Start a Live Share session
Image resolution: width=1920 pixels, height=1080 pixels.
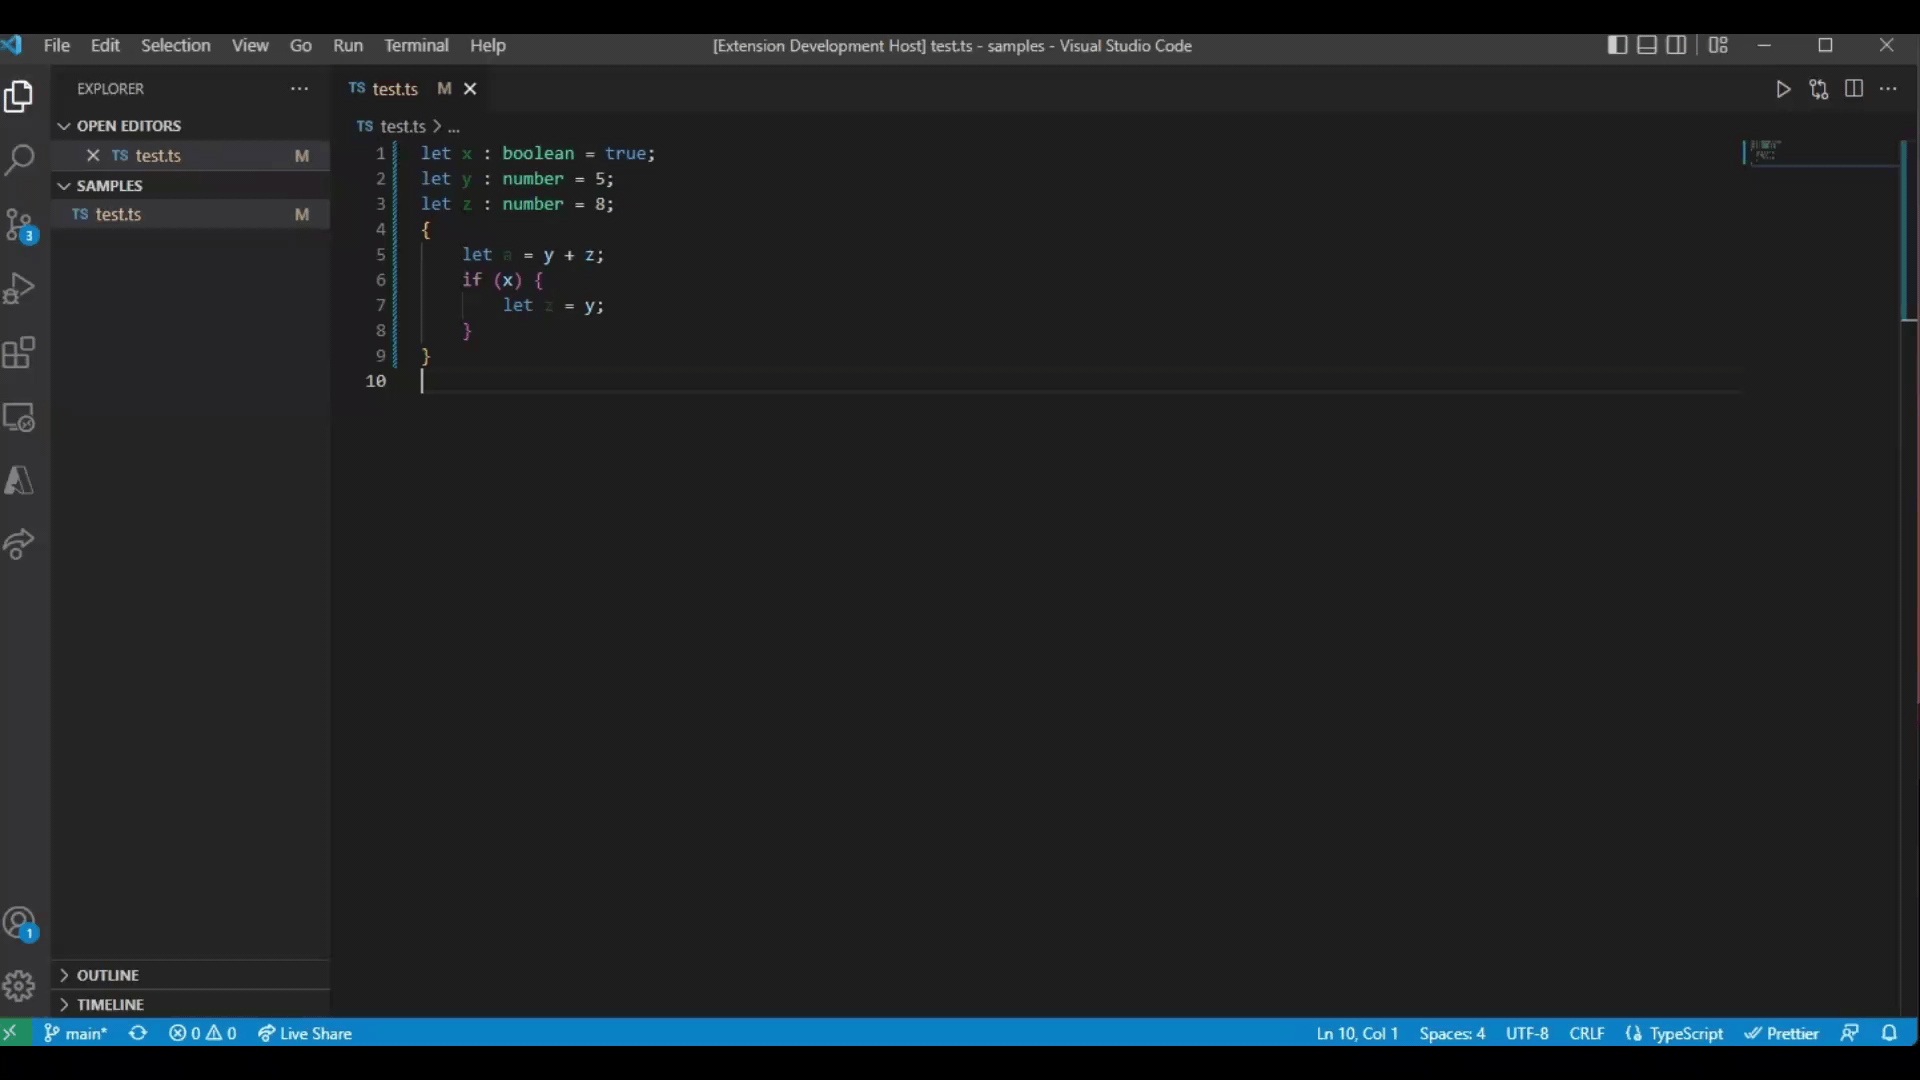point(305,1033)
